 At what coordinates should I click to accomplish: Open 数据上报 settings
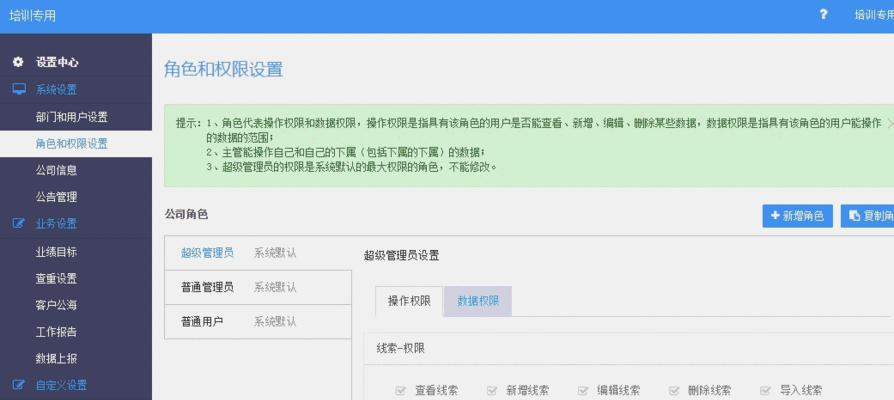click(56, 358)
